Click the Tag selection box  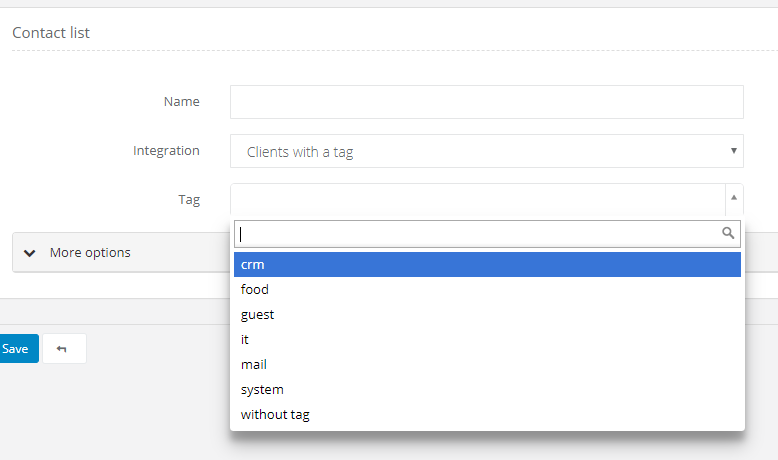(478, 199)
